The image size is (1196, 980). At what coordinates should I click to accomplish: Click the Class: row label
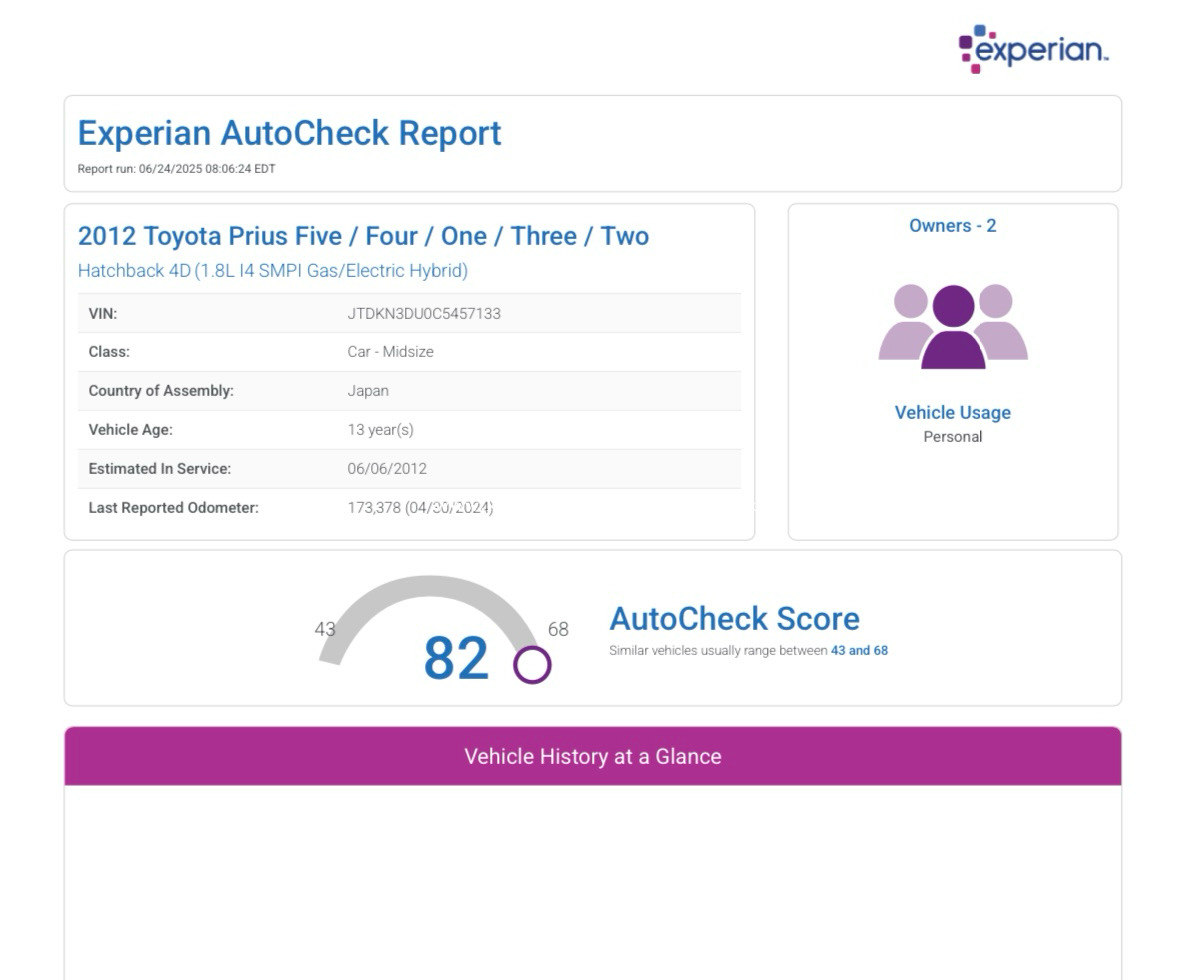pos(109,352)
